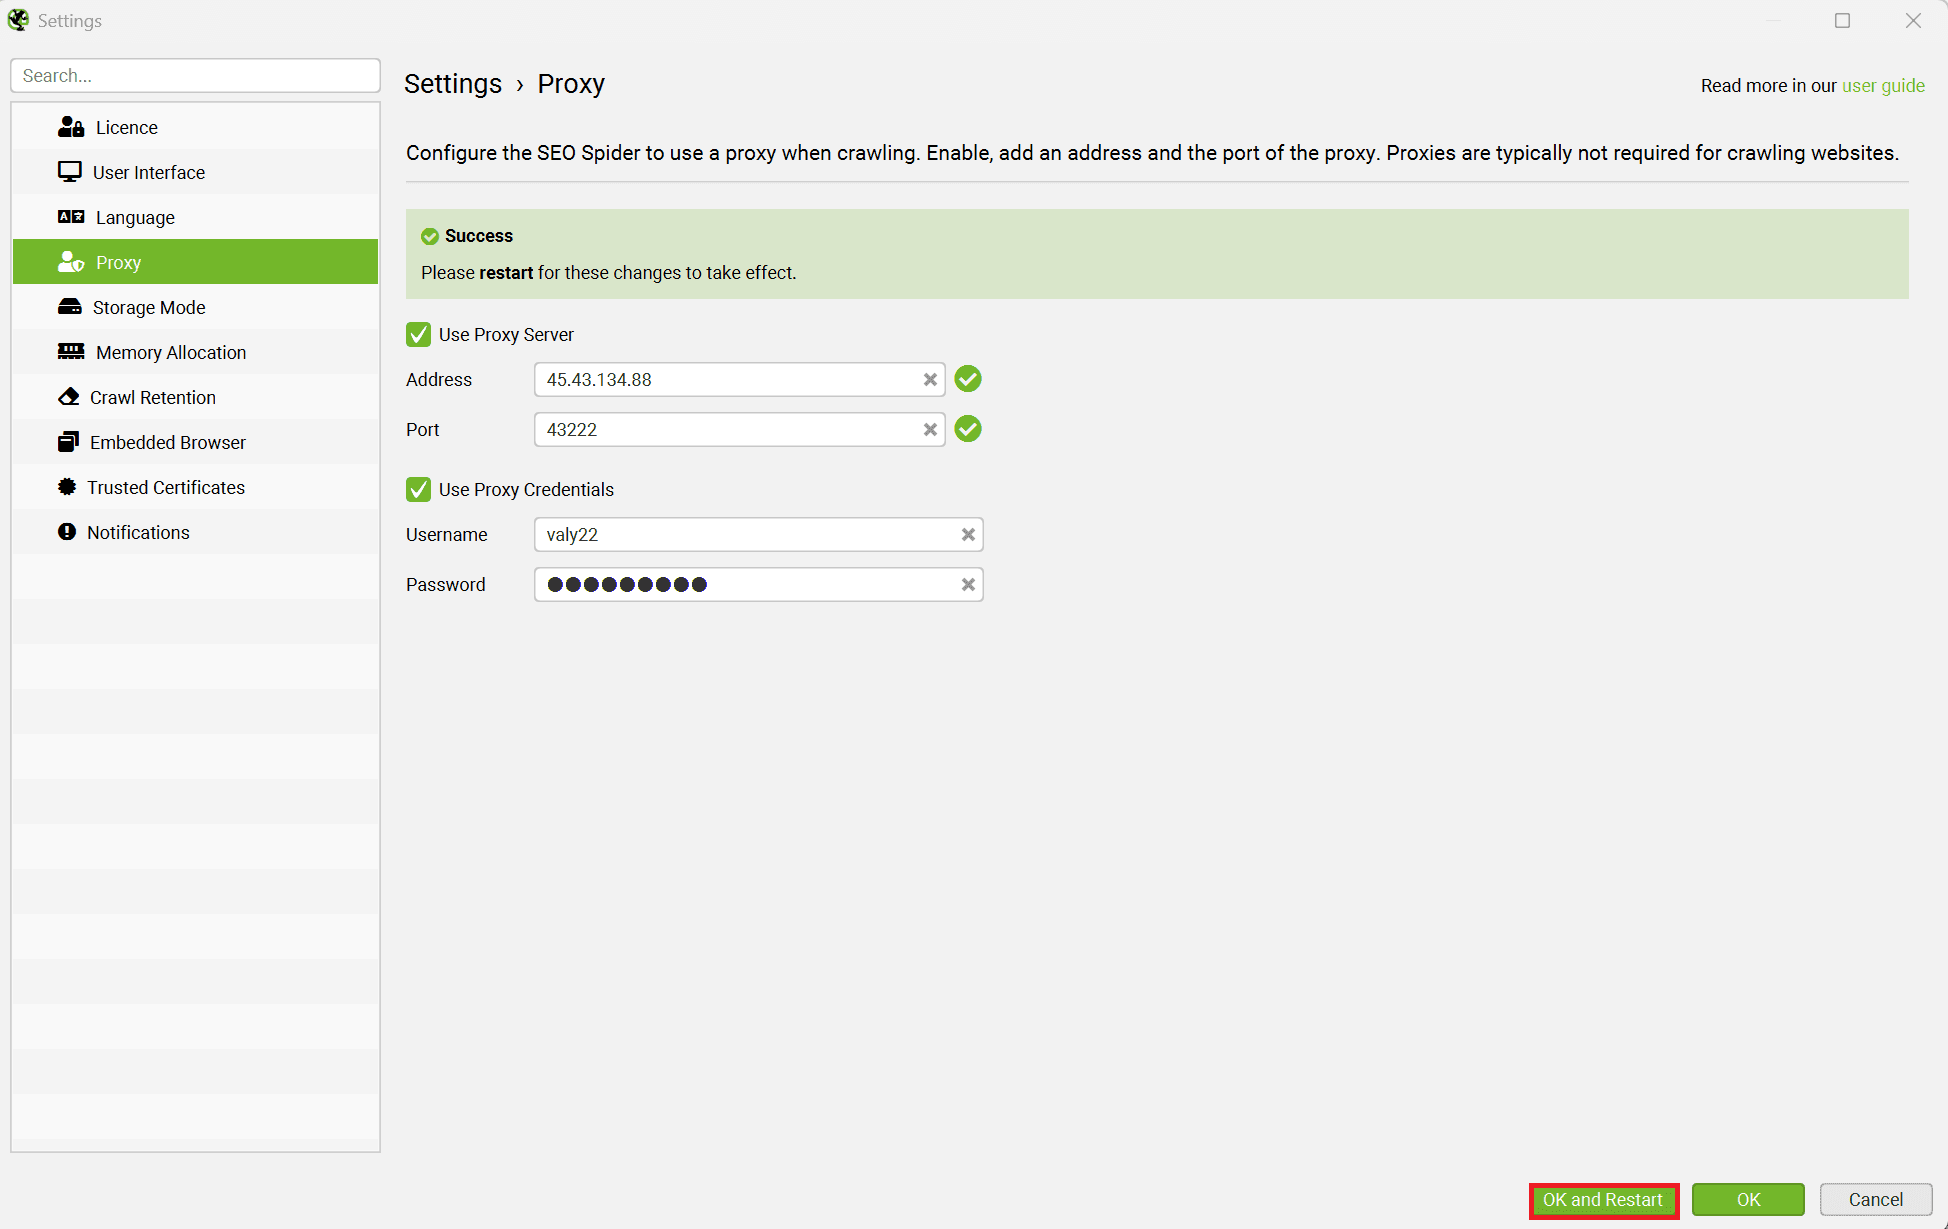This screenshot has width=1948, height=1229.
Task: Select Storage Mode in the sidebar
Action: pyautogui.click(x=148, y=307)
